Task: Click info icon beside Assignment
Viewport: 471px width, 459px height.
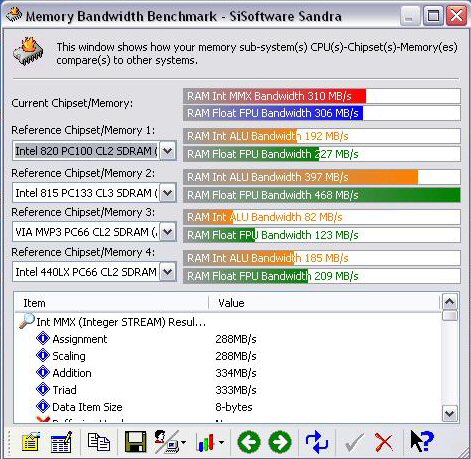Action: 43,339
